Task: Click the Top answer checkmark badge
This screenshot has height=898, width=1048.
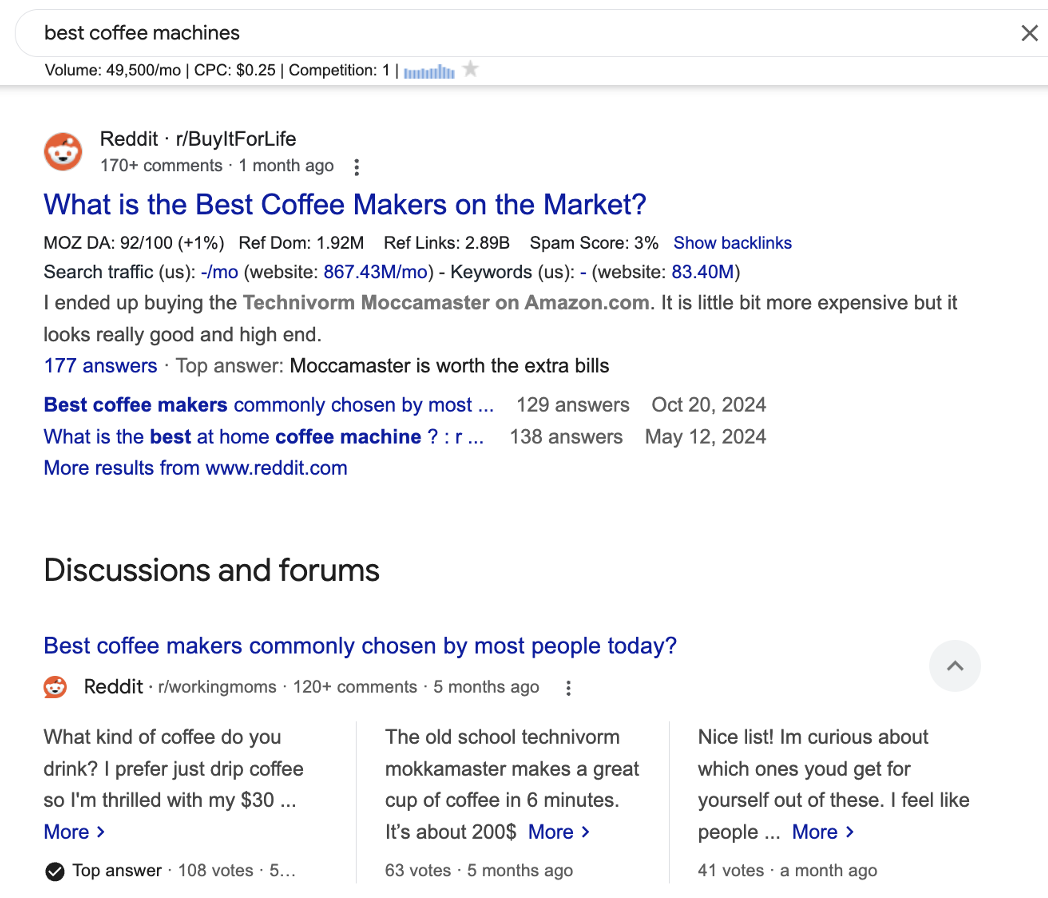Action: click(55, 871)
